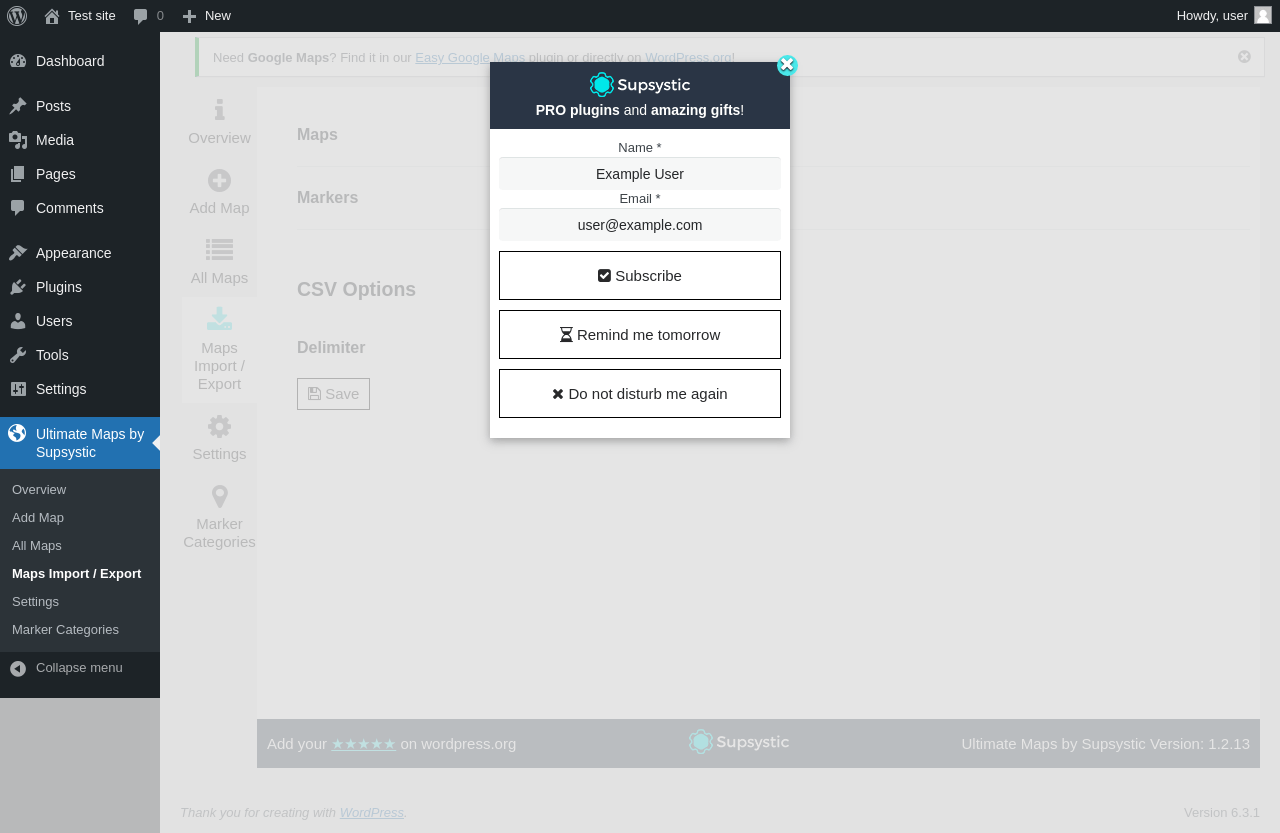Open Overview submenu link

pos(39,490)
